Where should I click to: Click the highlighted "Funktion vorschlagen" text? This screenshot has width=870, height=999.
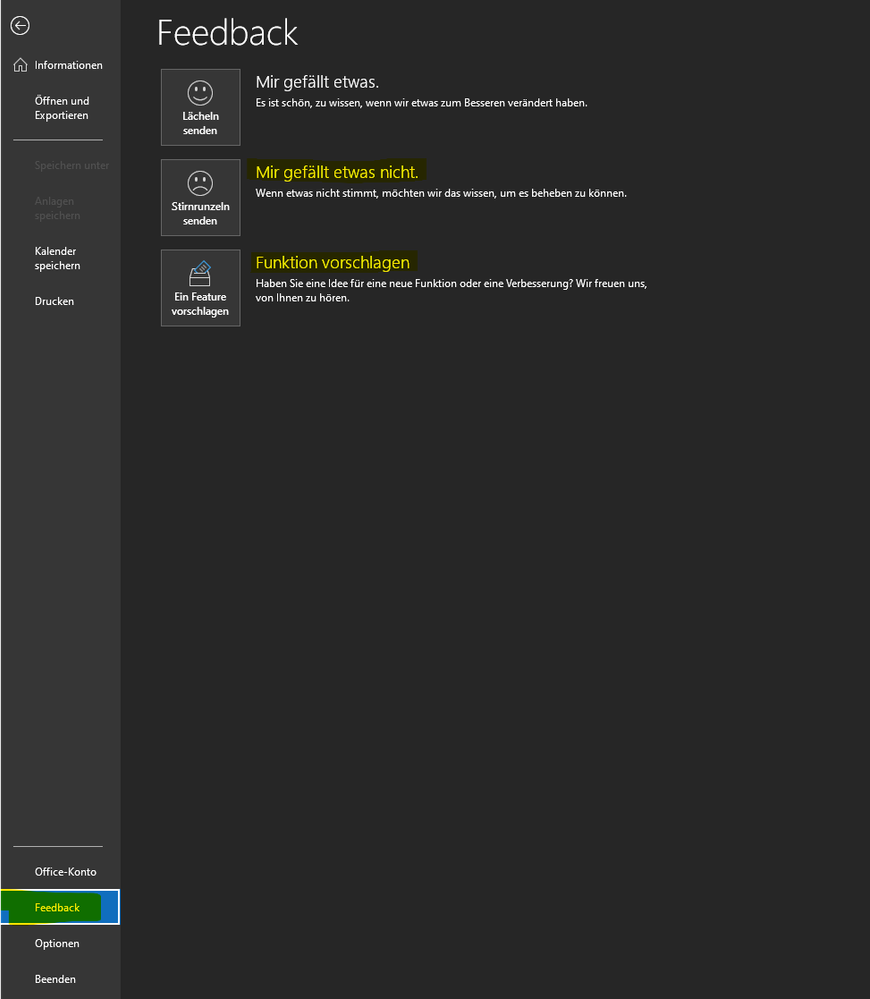(332, 262)
